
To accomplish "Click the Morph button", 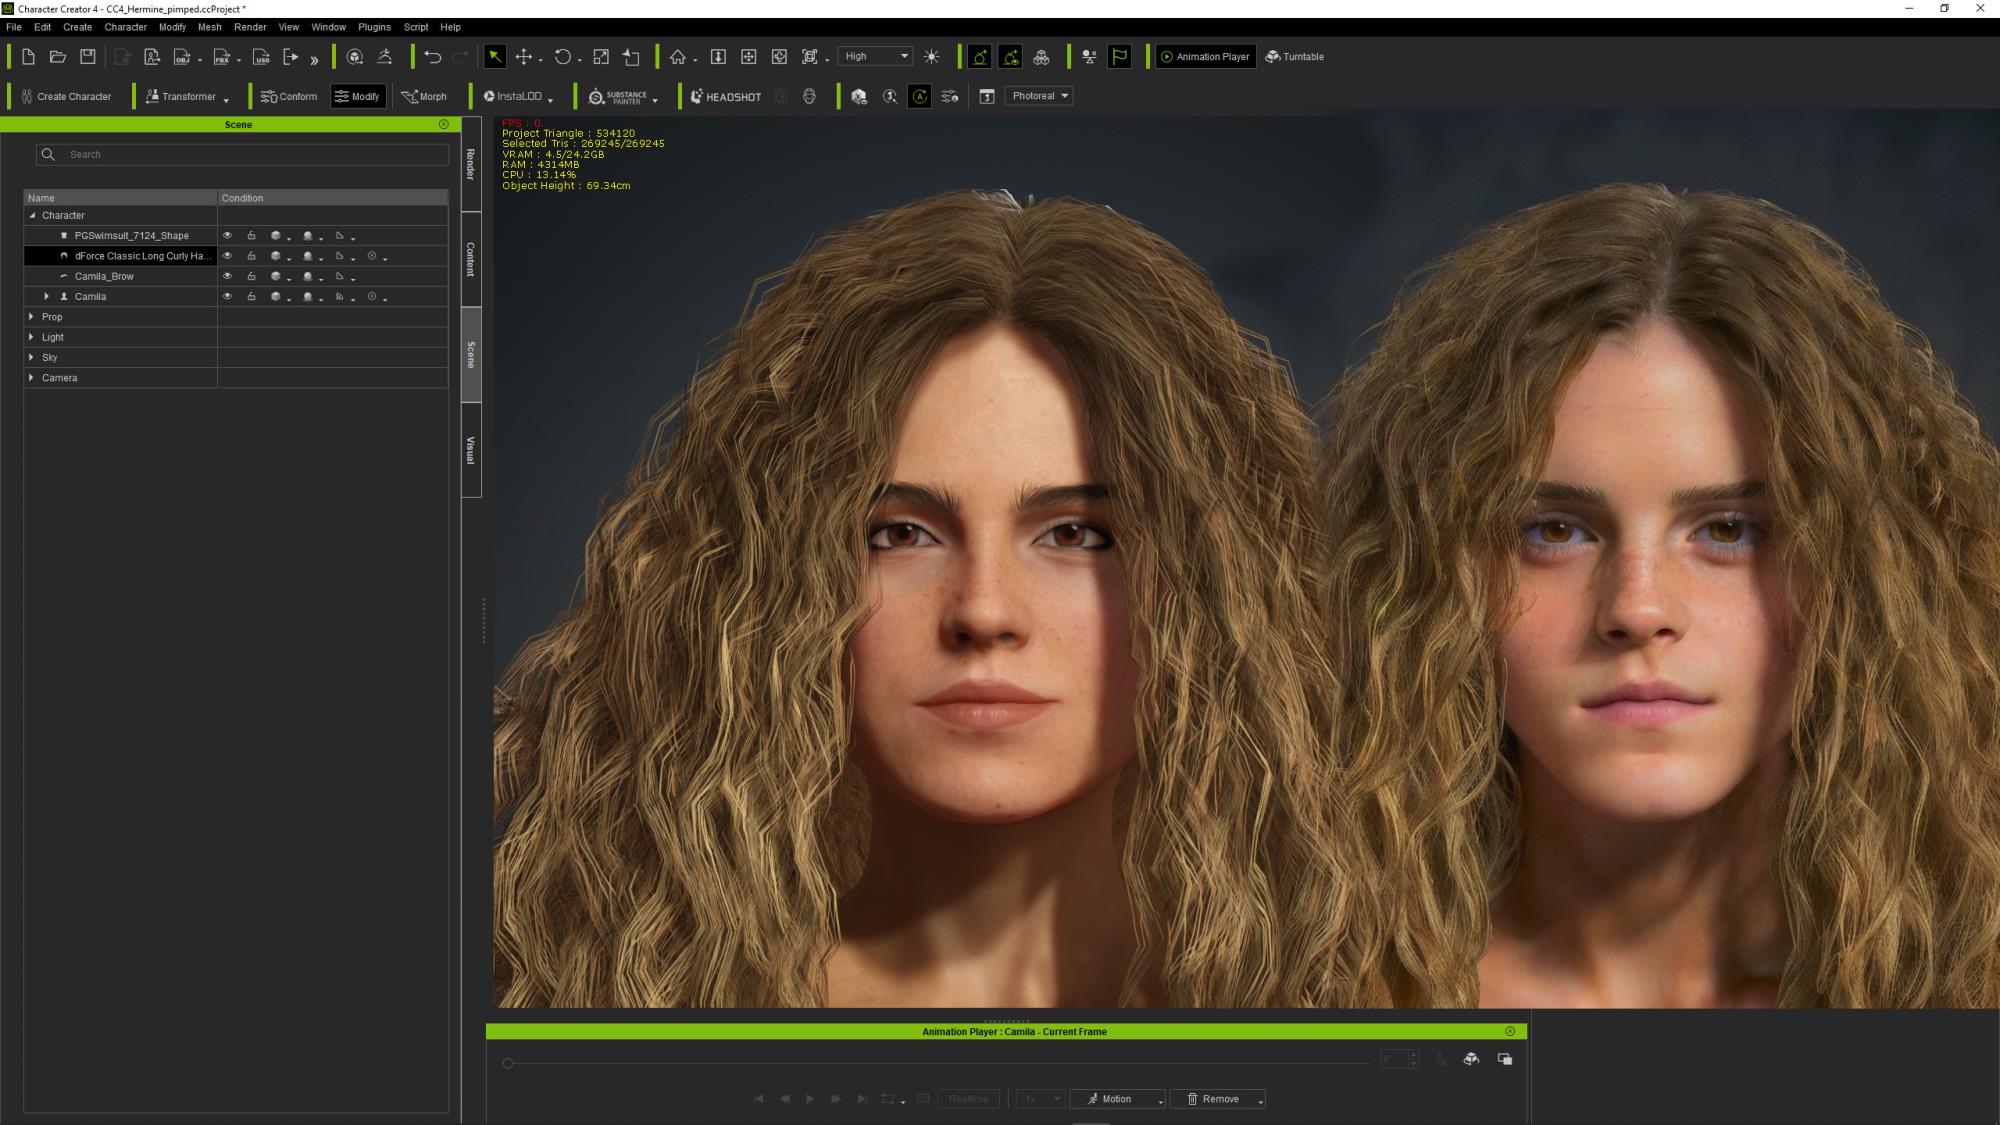I will coord(424,97).
